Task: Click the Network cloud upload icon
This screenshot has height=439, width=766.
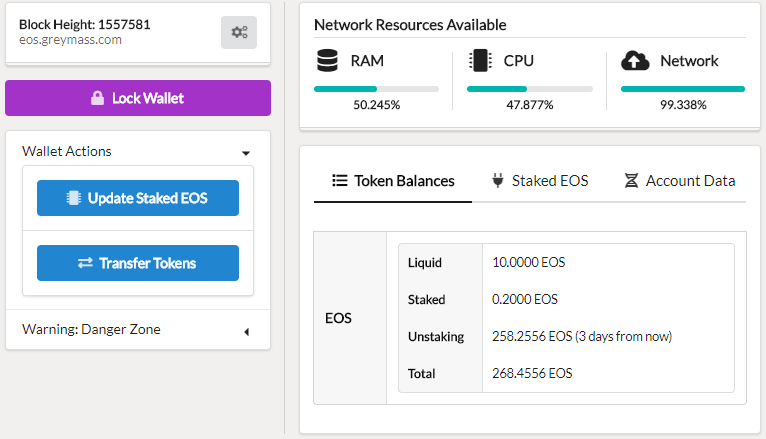Action: [x=635, y=61]
